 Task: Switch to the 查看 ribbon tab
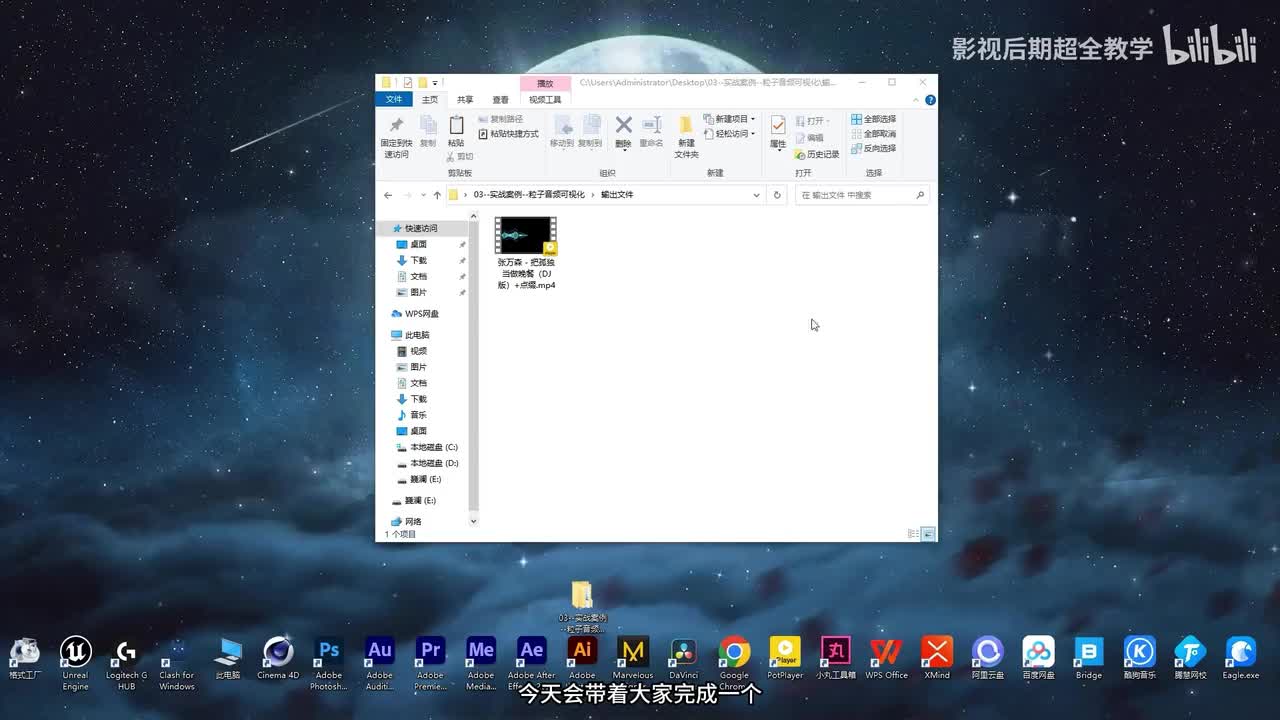[x=500, y=99]
